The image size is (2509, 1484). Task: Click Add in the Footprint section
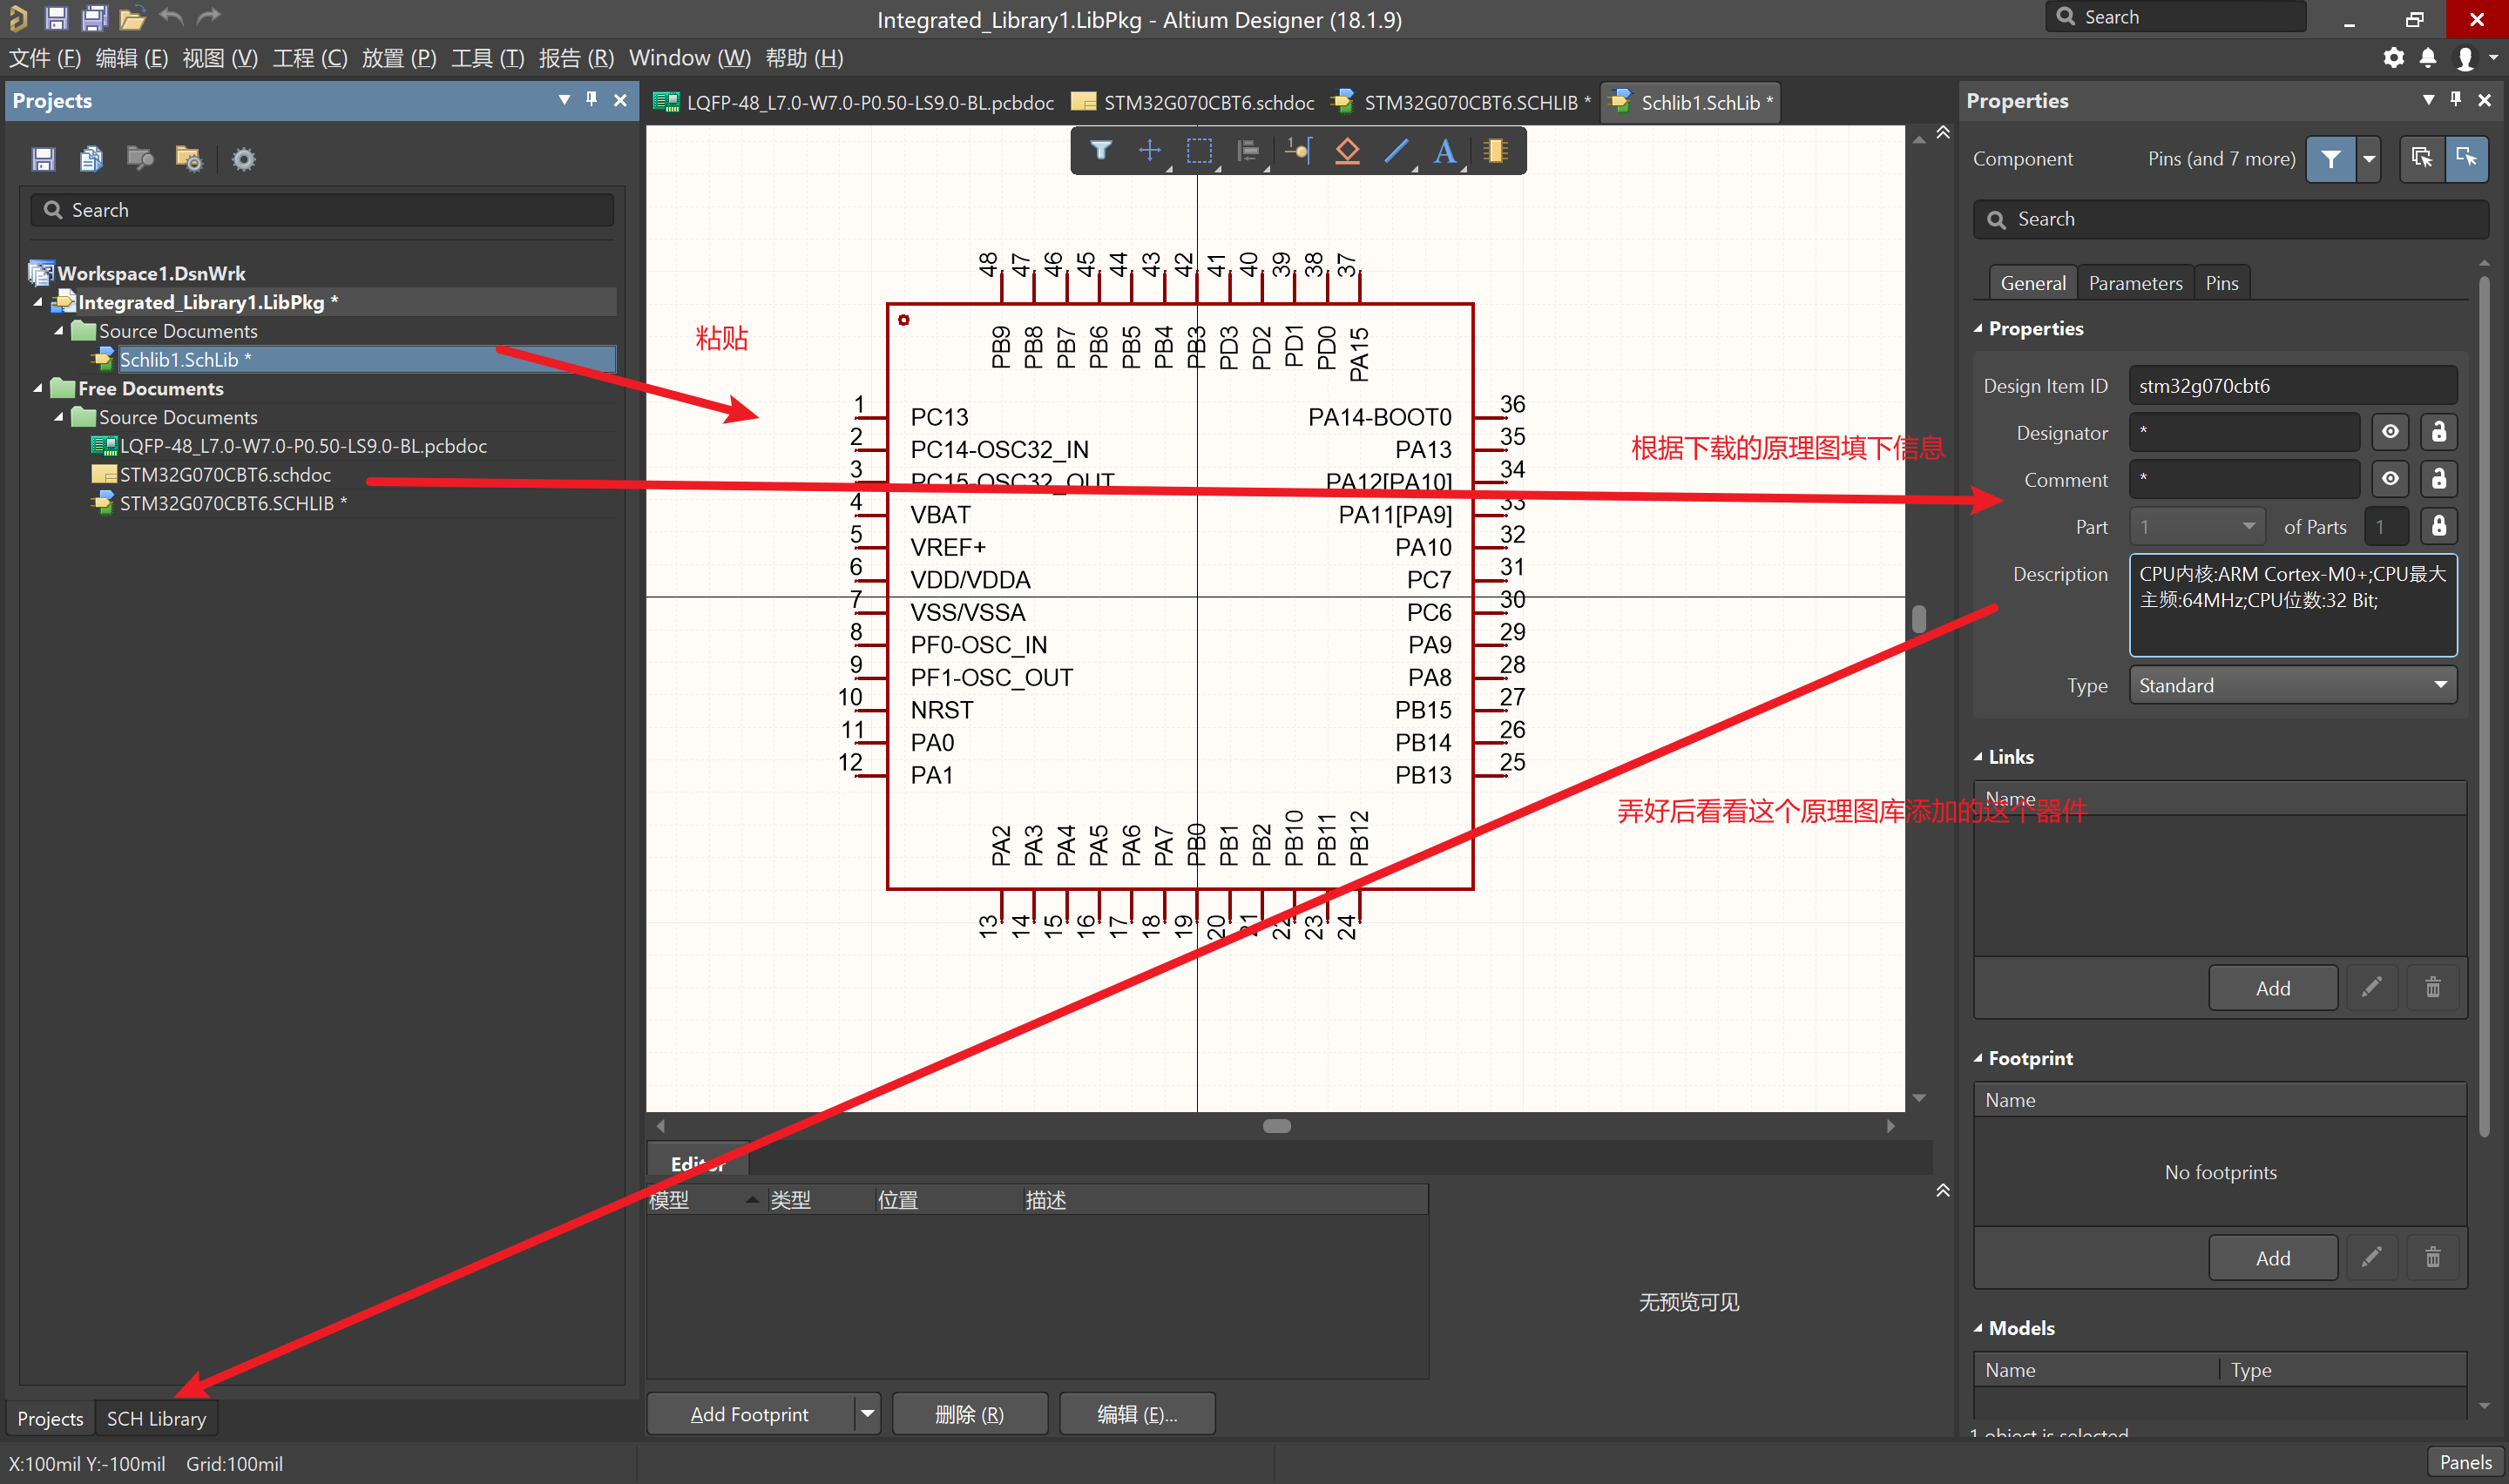click(2272, 1257)
